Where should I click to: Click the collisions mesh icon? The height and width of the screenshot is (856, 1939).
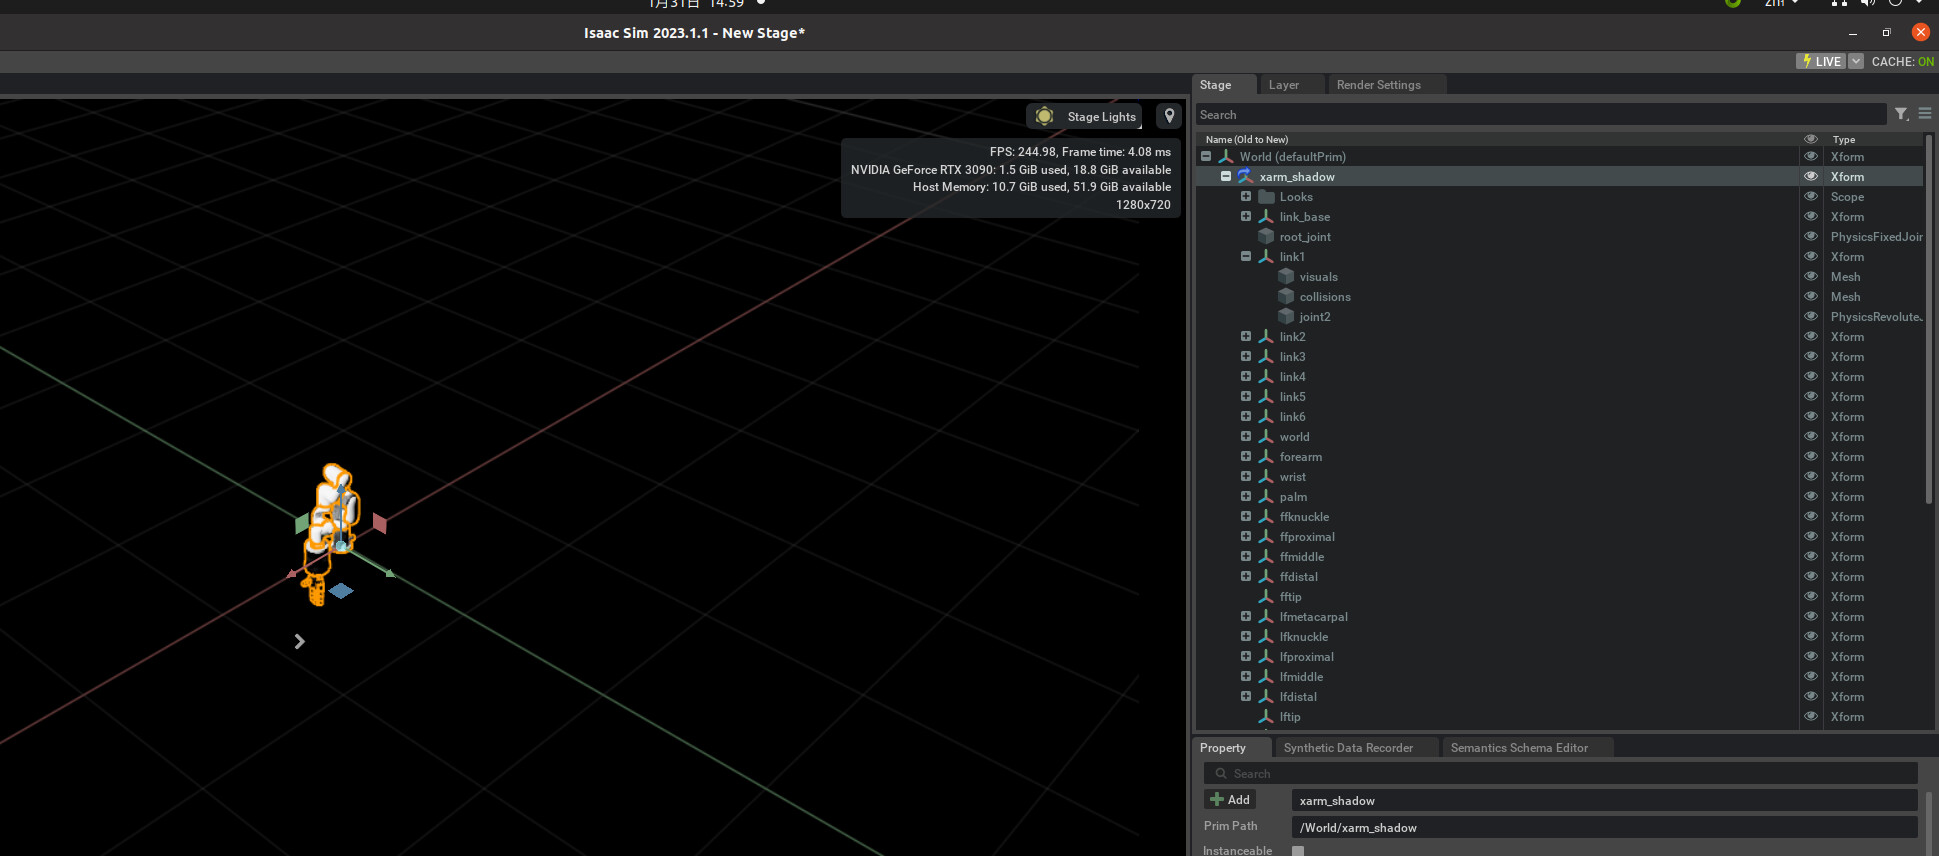(1286, 296)
